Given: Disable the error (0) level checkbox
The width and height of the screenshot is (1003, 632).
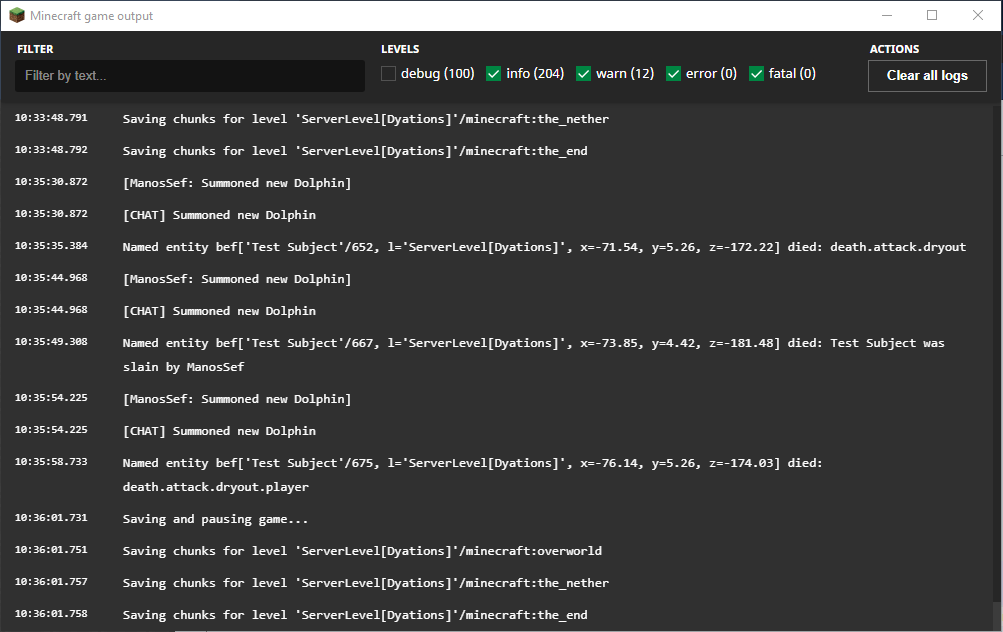Looking at the screenshot, I should pos(674,74).
